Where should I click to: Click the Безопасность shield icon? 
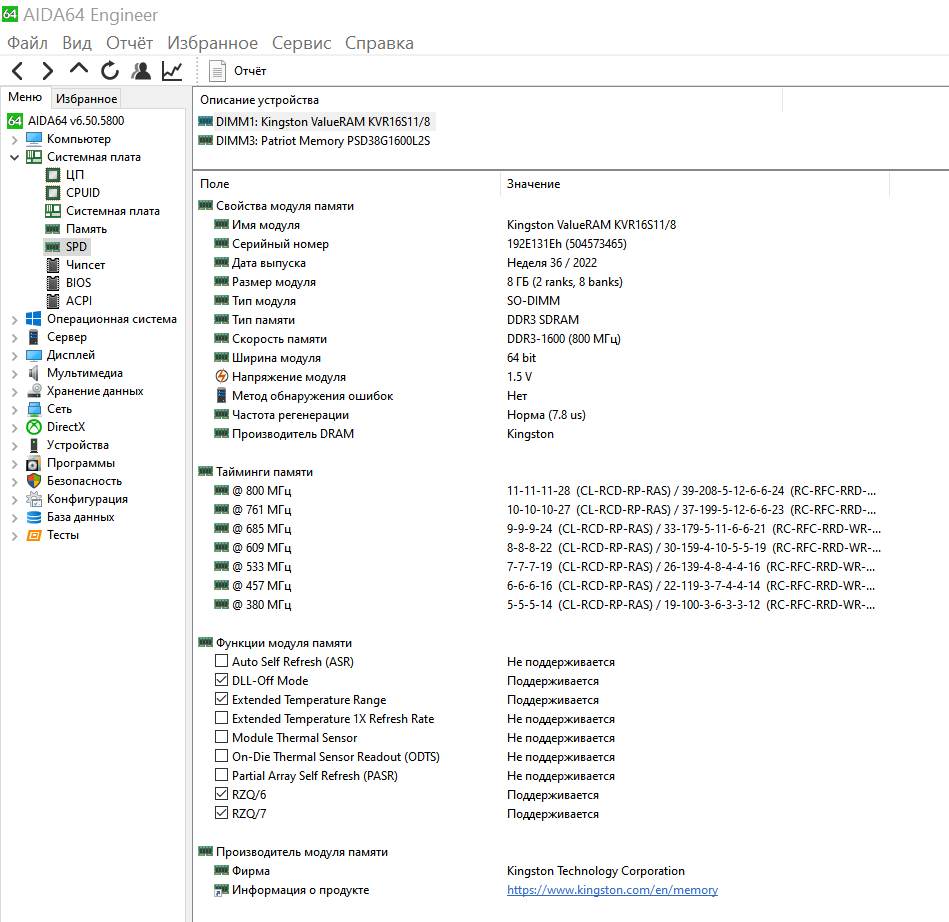[34, 481]
